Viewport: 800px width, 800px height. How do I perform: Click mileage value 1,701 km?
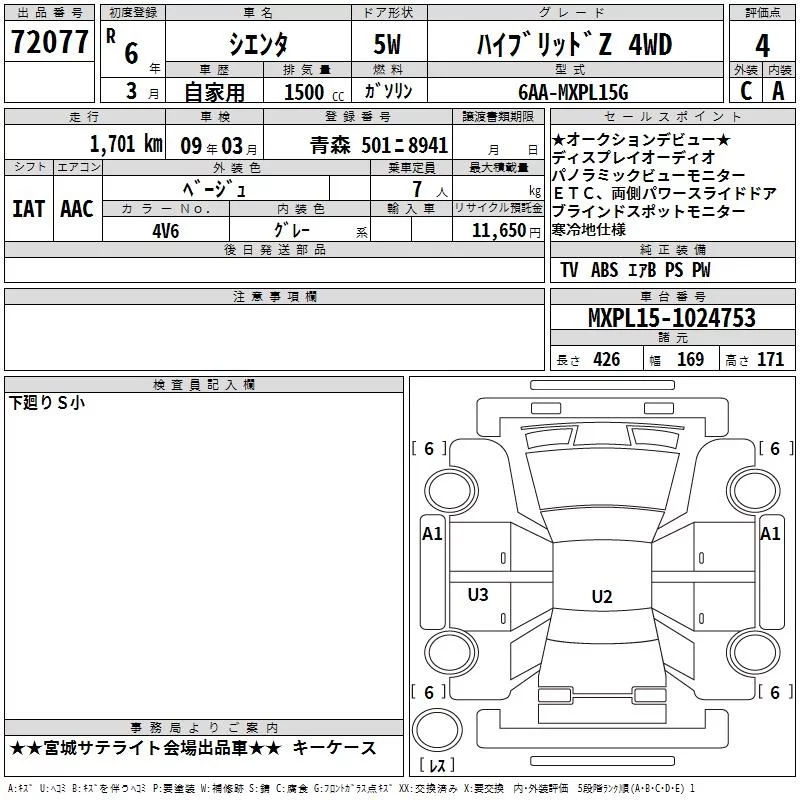[126, 144]
